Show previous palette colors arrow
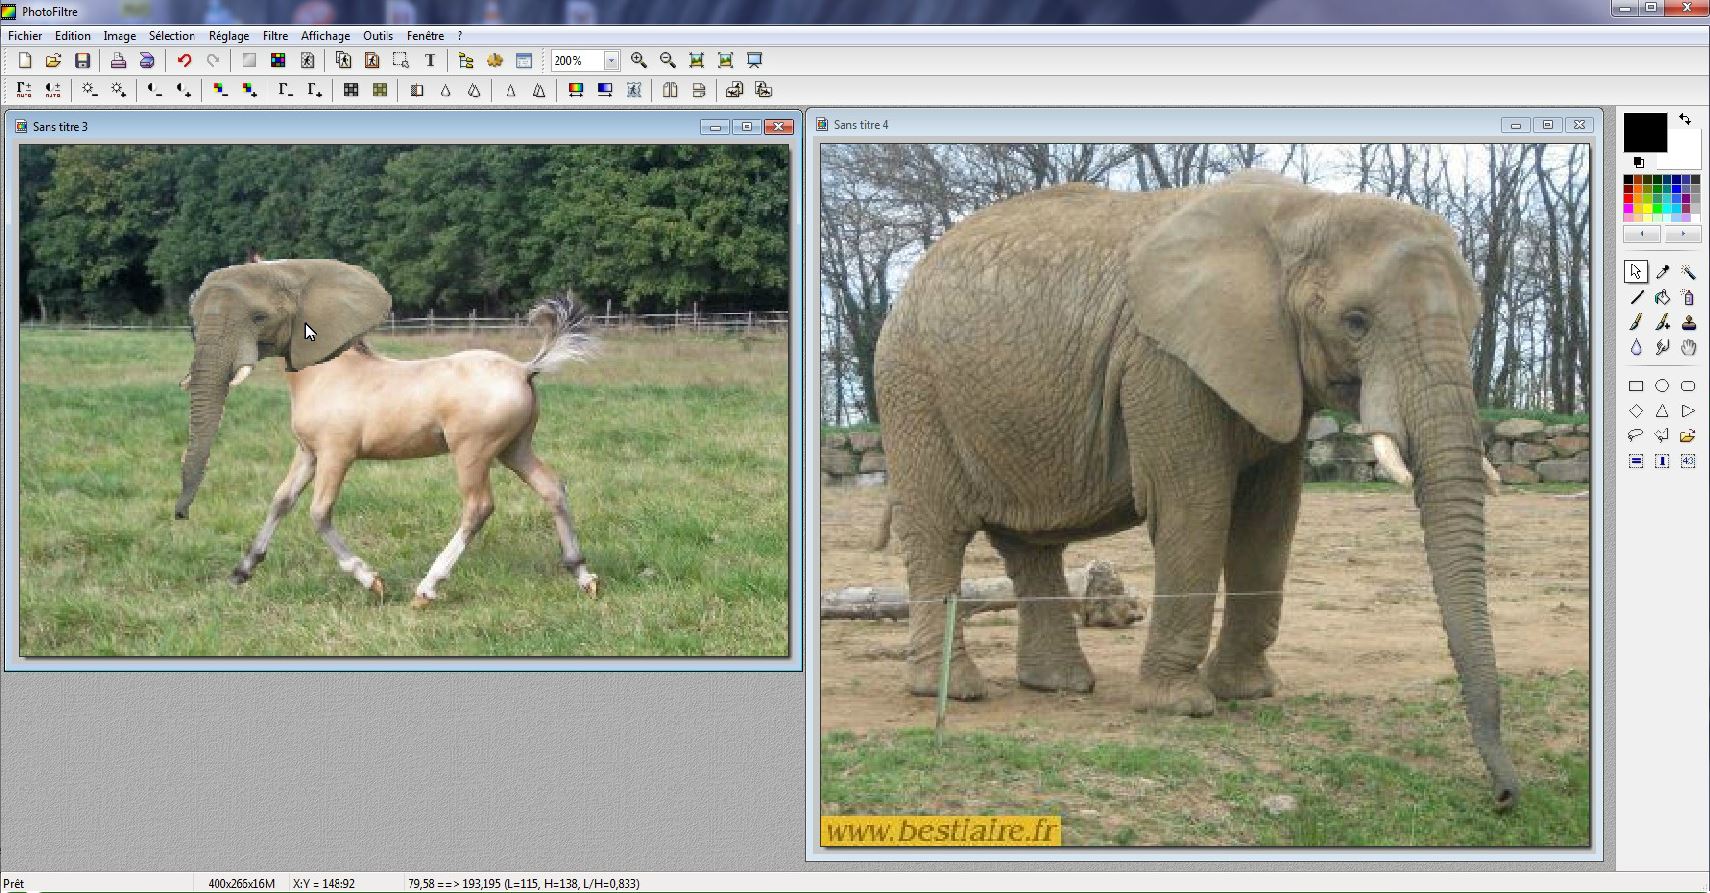The width and height of the screenshot is (1710, 893). coord(1642,234)
